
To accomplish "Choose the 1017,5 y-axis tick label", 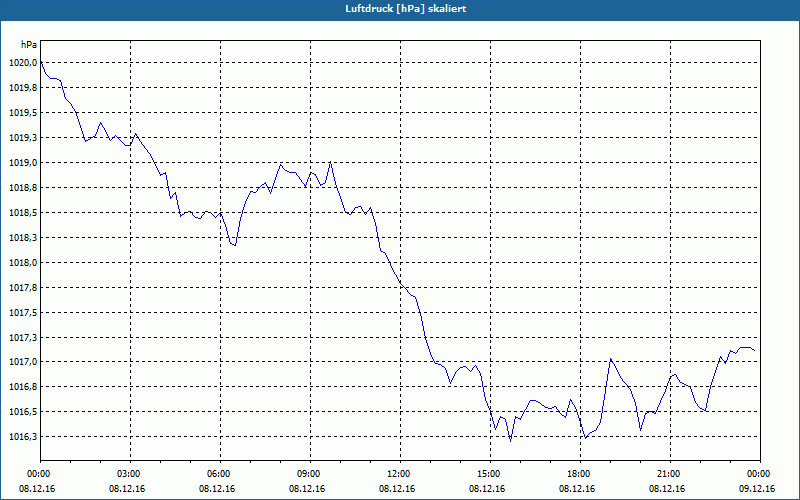I will click(x=23, y=313).
